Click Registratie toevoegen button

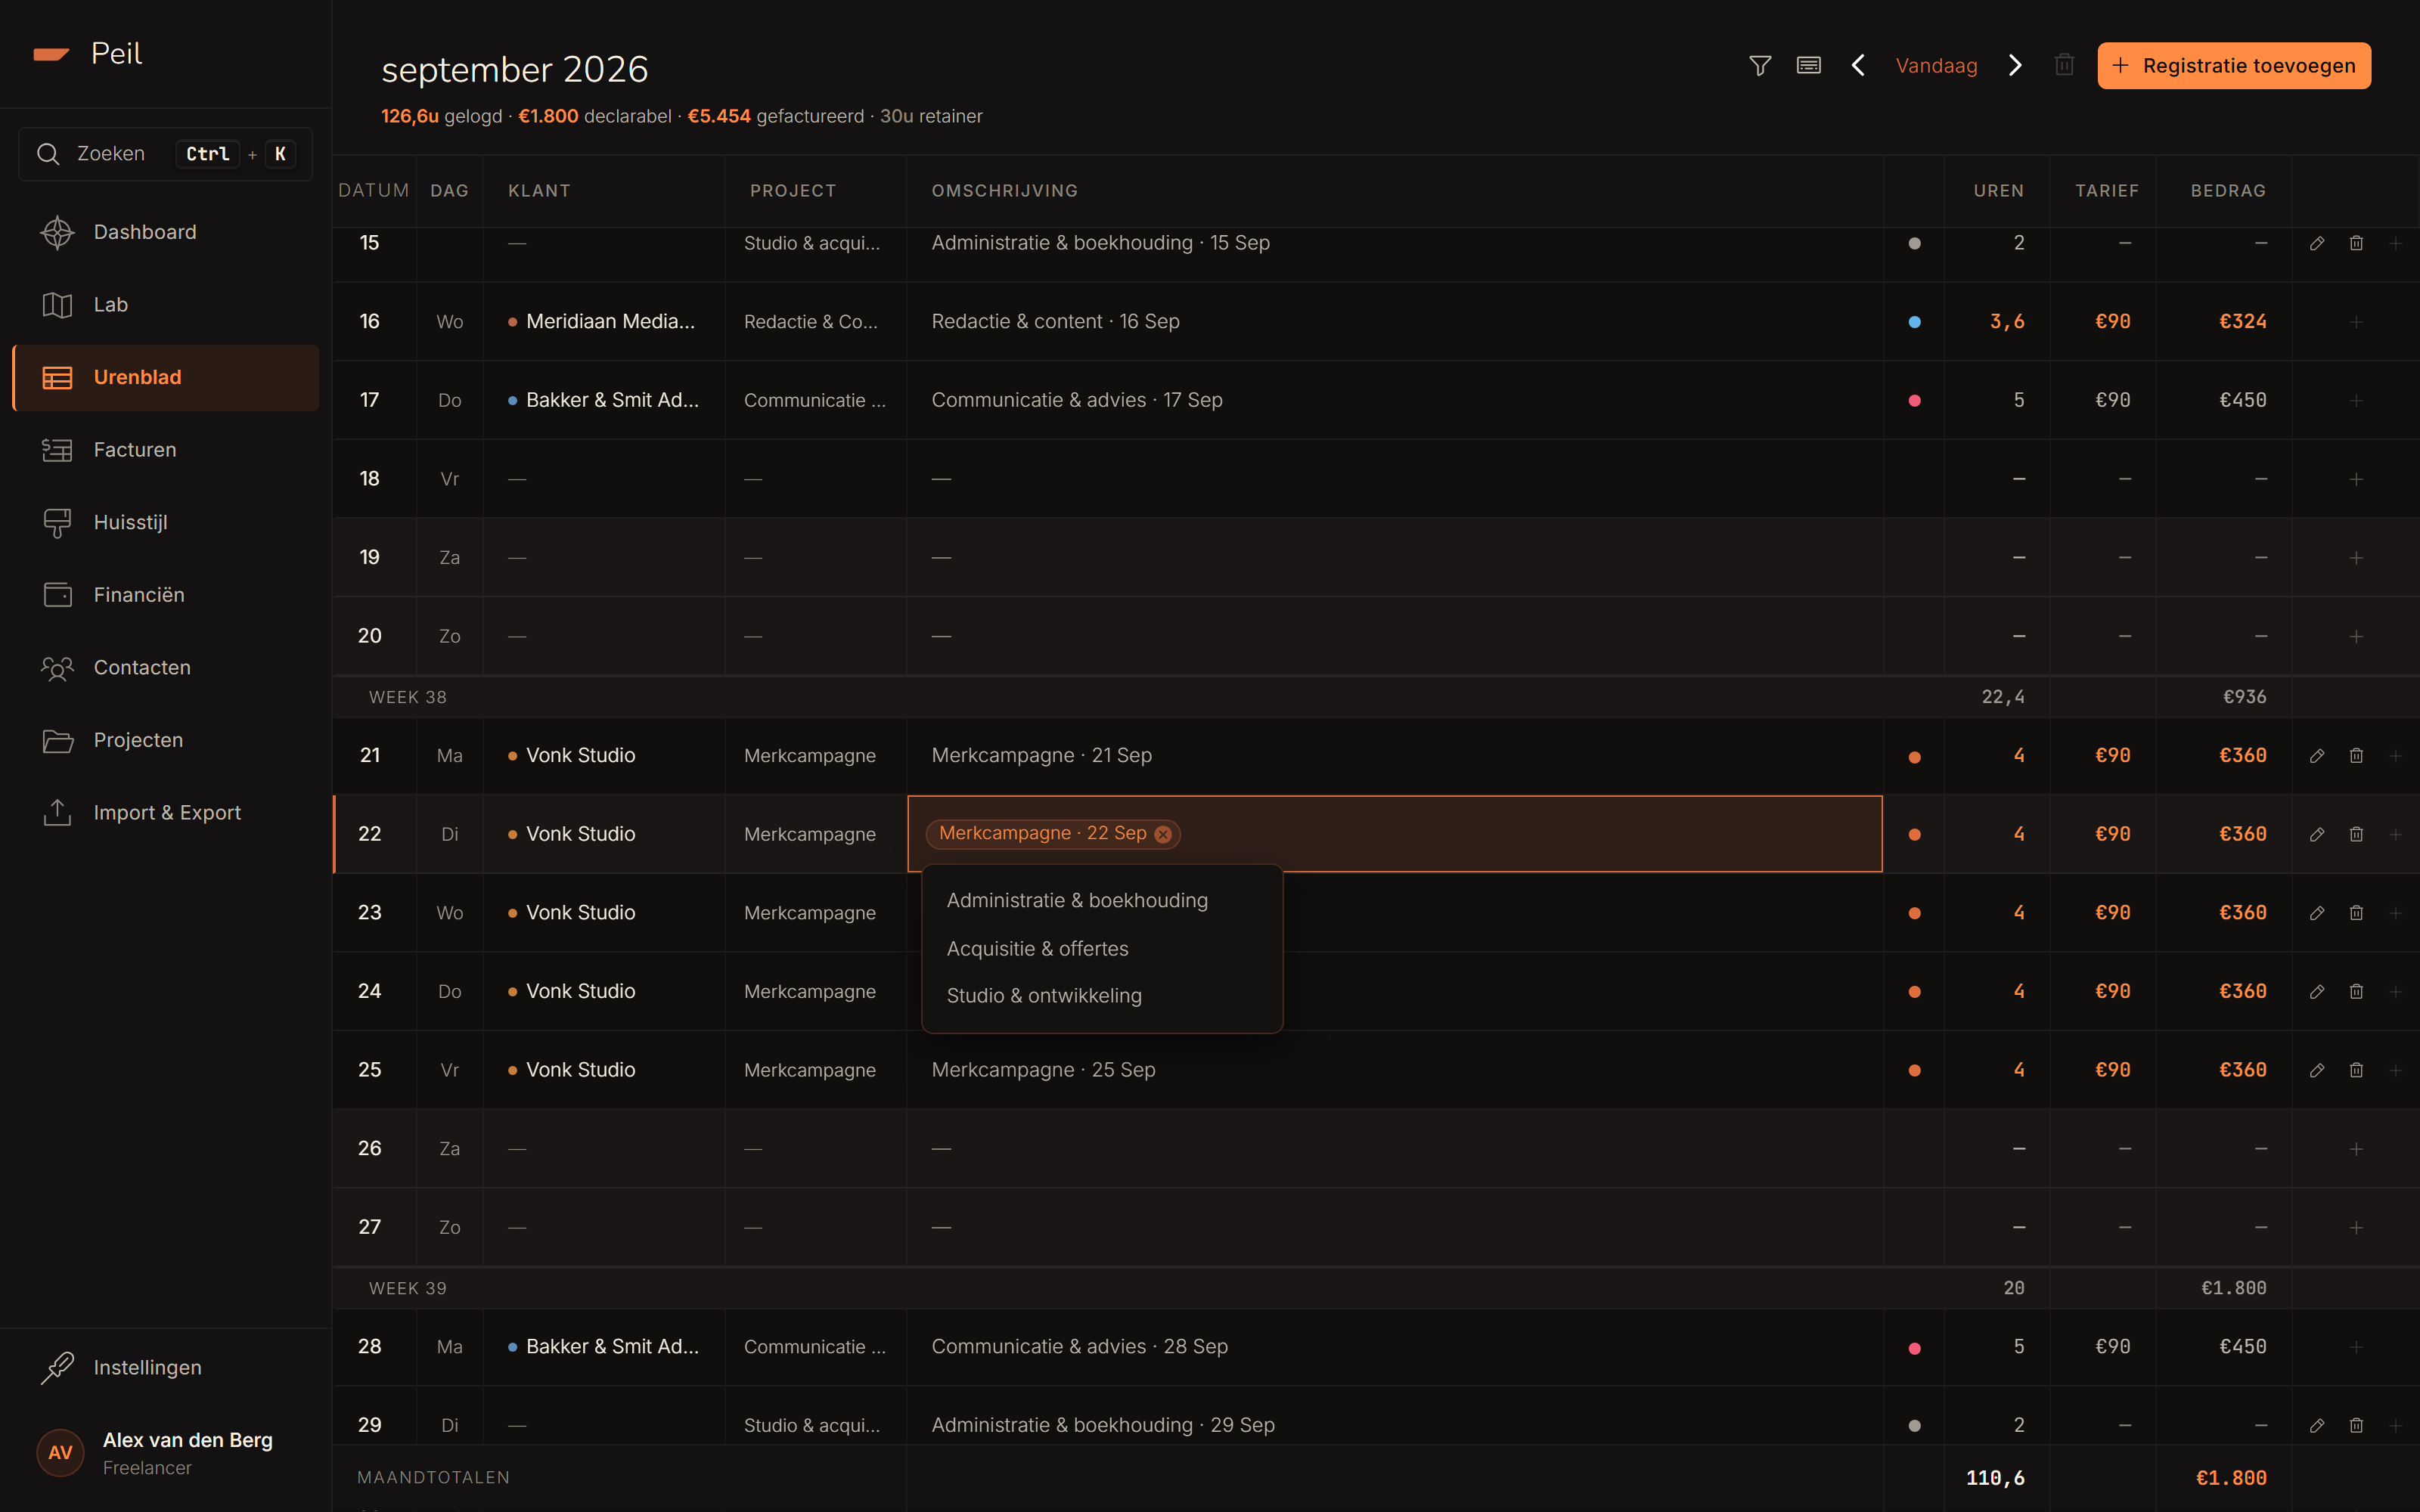coord(2234,66)
